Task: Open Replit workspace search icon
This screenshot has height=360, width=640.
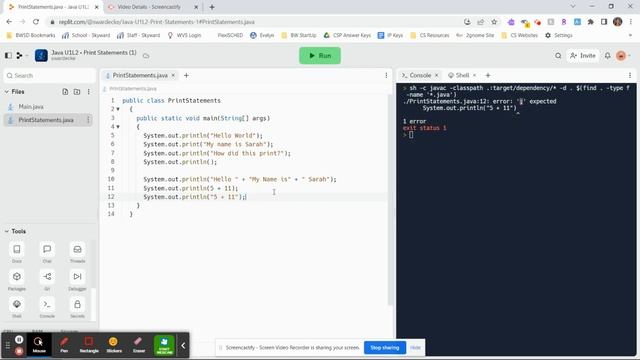Action: pos(558,56)
